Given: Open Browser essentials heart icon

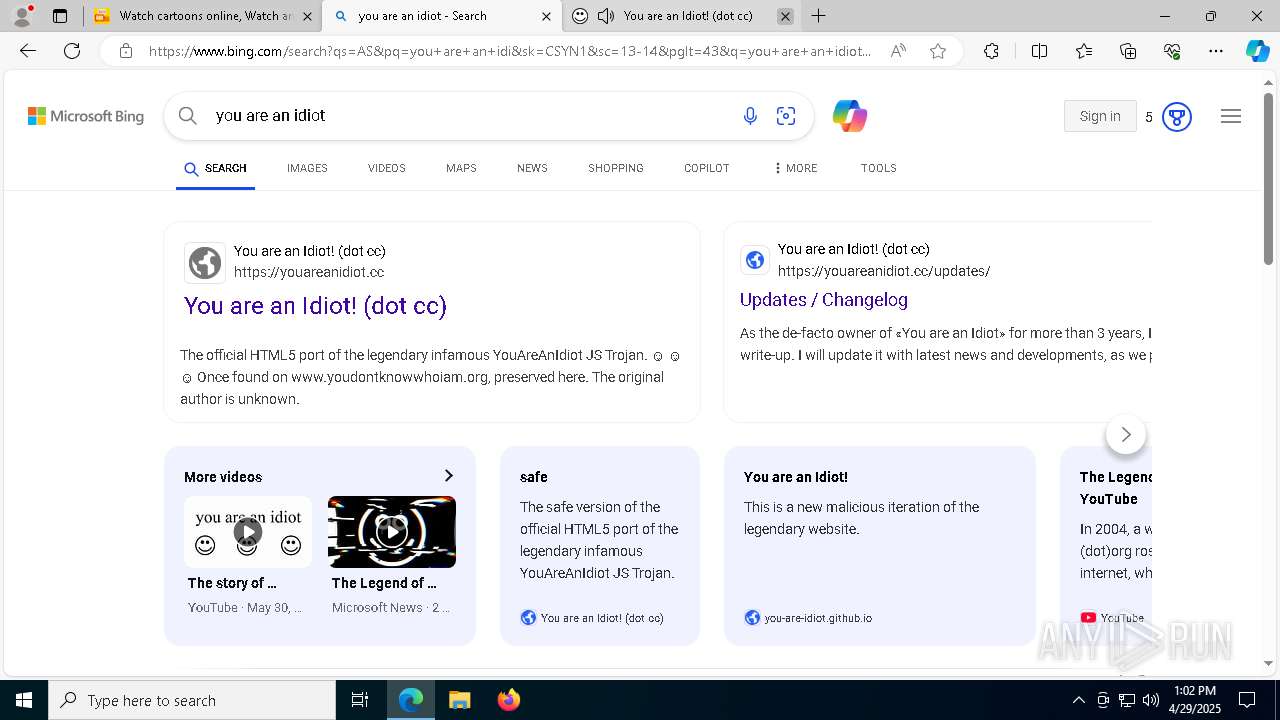Looking at the screenshot, I should tap(1172, 51).
